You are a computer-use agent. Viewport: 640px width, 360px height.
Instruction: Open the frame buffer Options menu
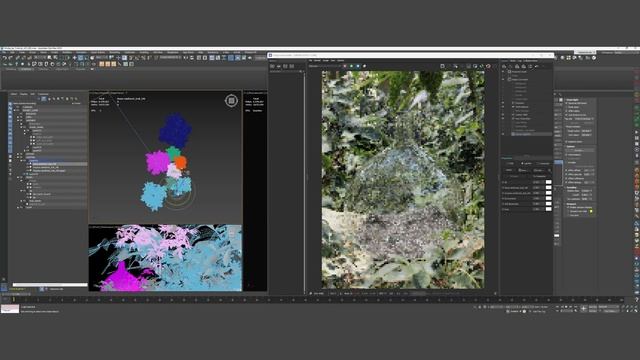tap(341, 60)
